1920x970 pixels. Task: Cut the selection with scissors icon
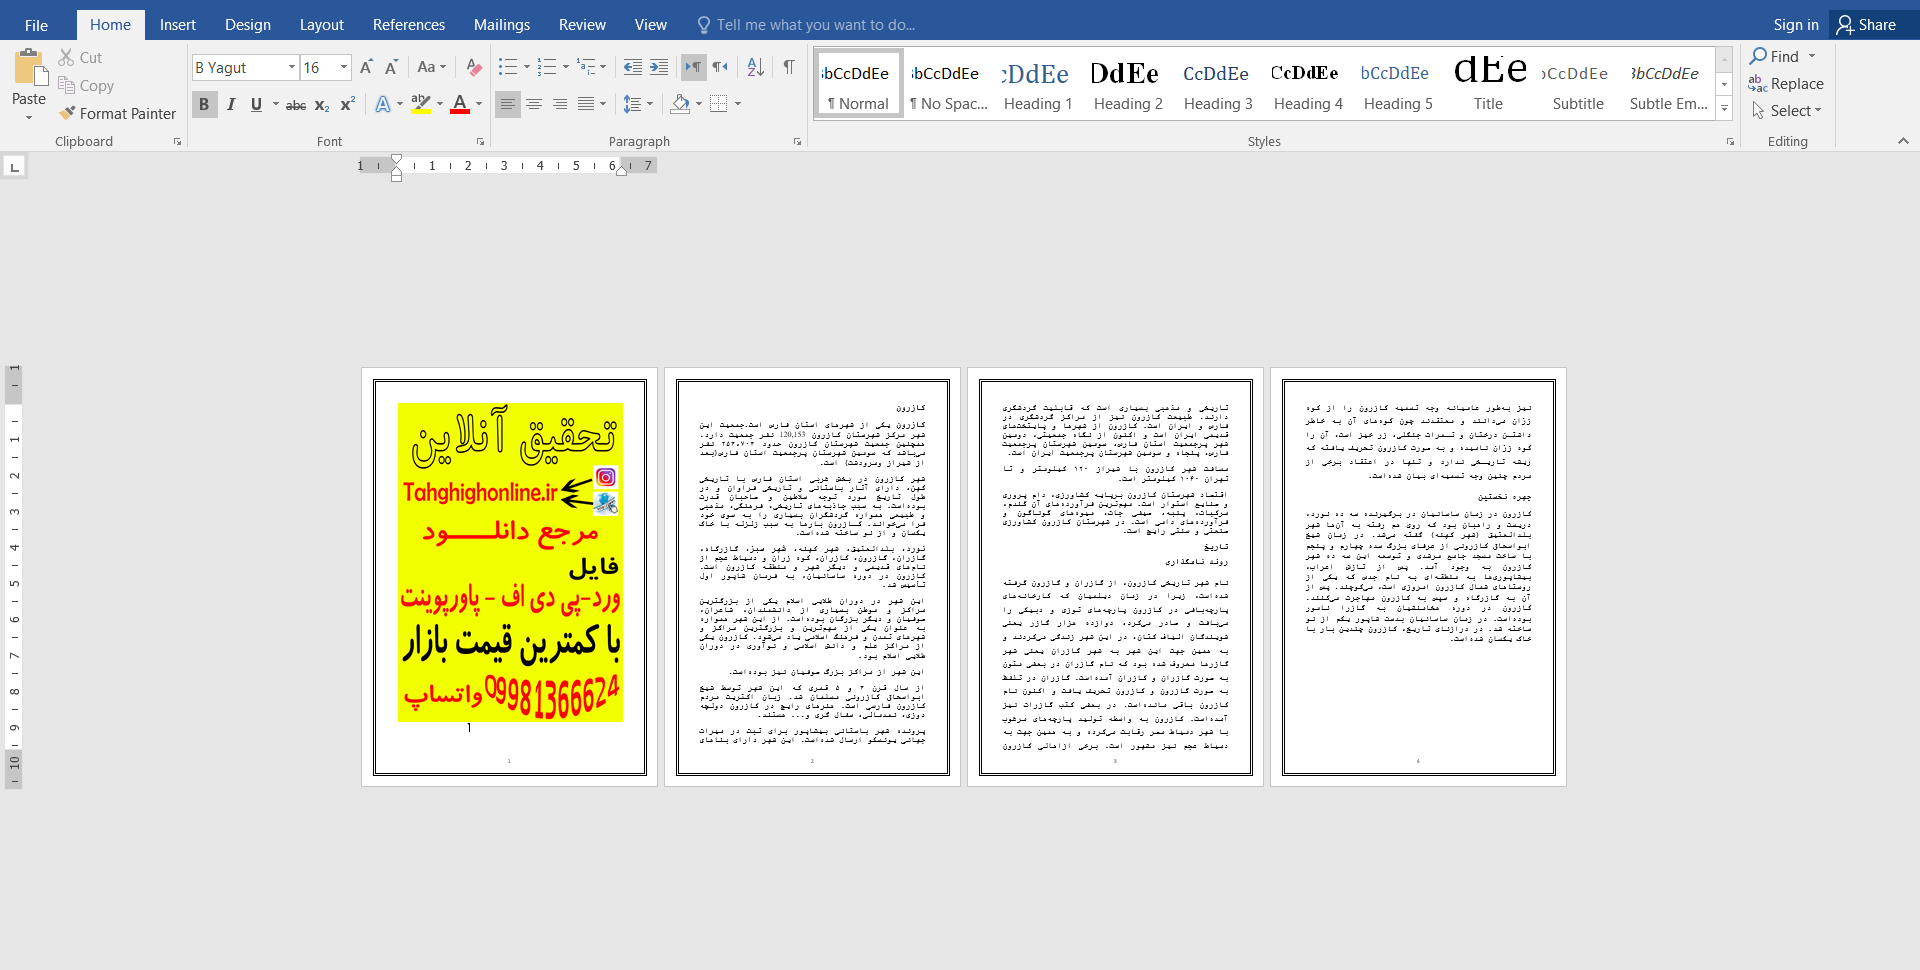67,58
